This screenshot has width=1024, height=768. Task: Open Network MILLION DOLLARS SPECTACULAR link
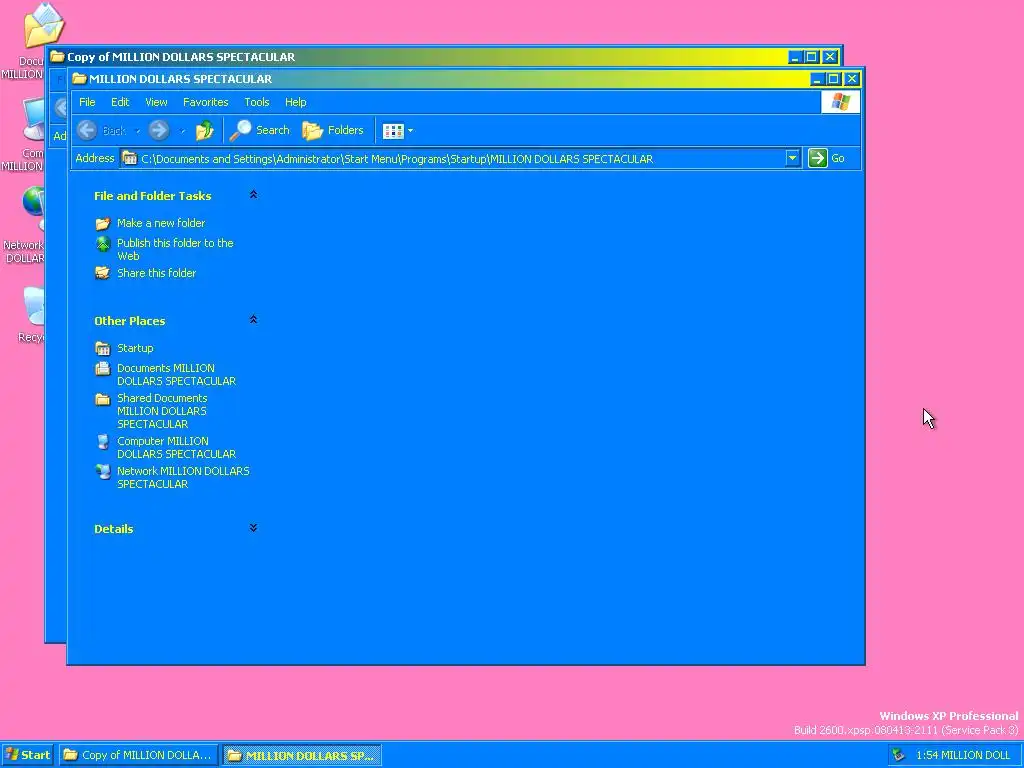[x=183, y=477]
